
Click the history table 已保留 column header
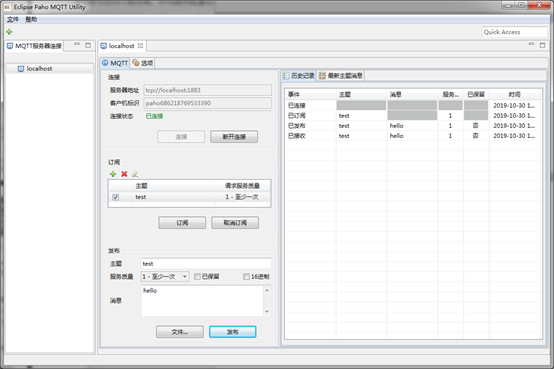pyautogui.click(x=476, y=94)
